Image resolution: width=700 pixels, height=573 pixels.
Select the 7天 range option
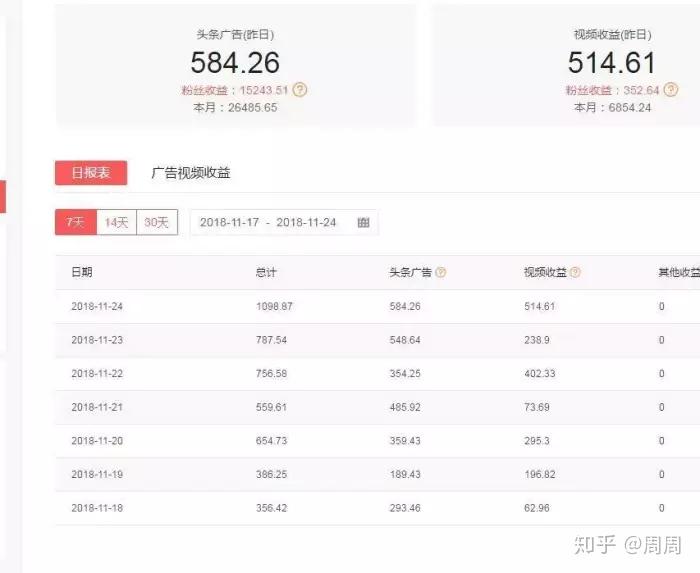click(76, 222)
